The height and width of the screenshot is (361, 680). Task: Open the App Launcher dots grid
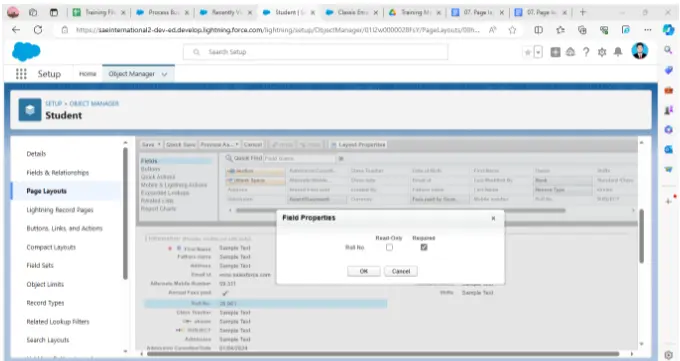[21, 74]
